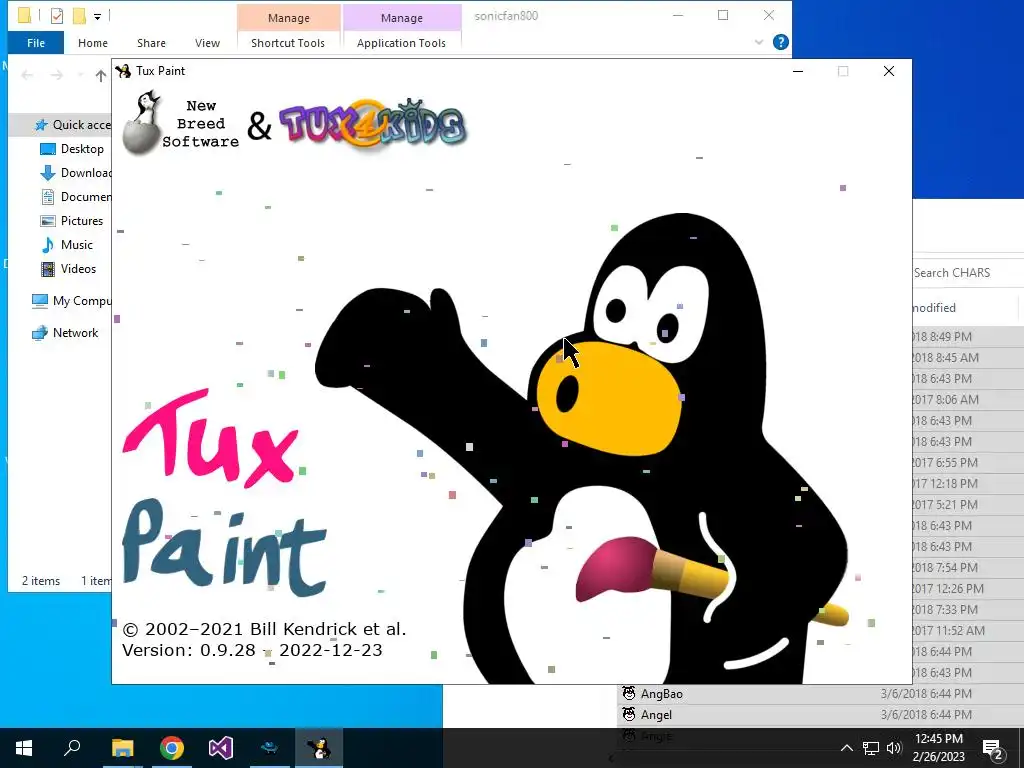Click the Properties quick access icon
Image resolution: width=1024 pixels, height=768 pixels.
point(57,16)
